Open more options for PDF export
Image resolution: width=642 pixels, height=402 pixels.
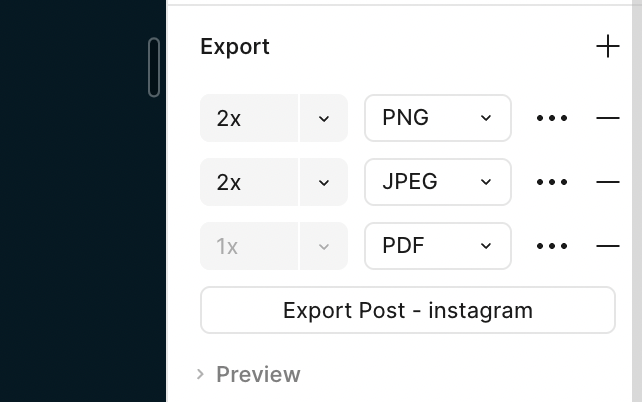pos(552,246)
